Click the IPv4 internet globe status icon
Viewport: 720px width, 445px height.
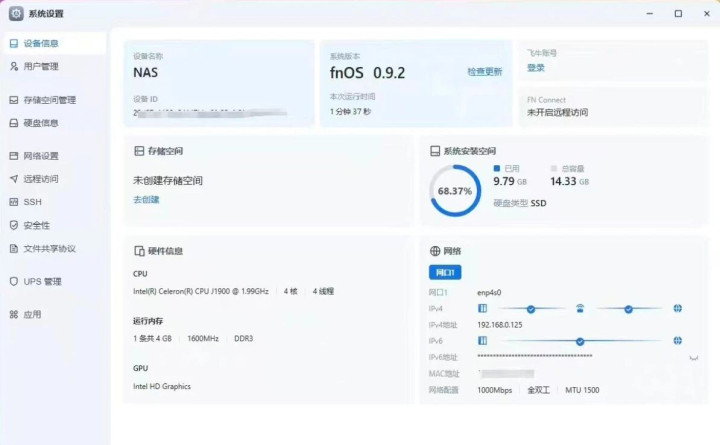point(677,309)
